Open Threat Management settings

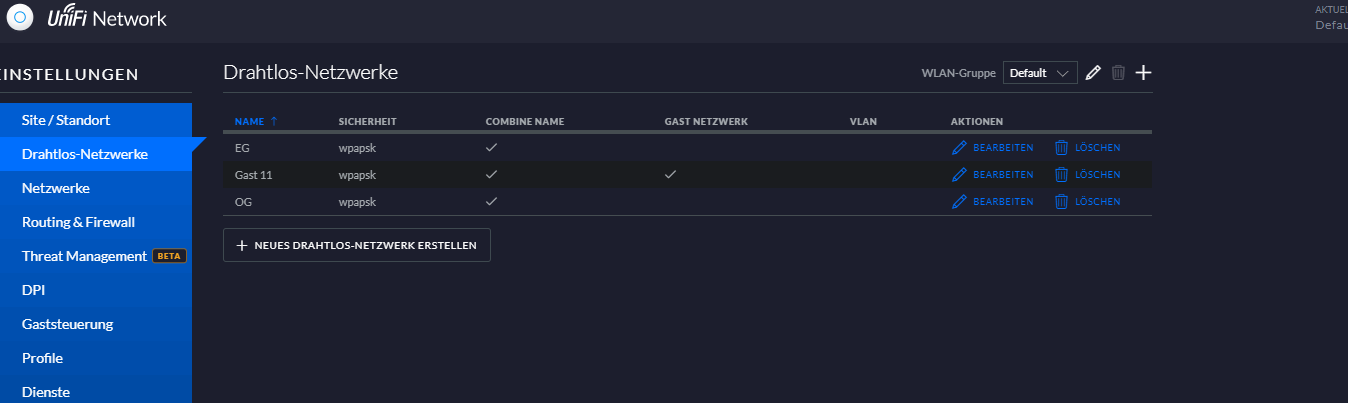click(x=84, y=256)
